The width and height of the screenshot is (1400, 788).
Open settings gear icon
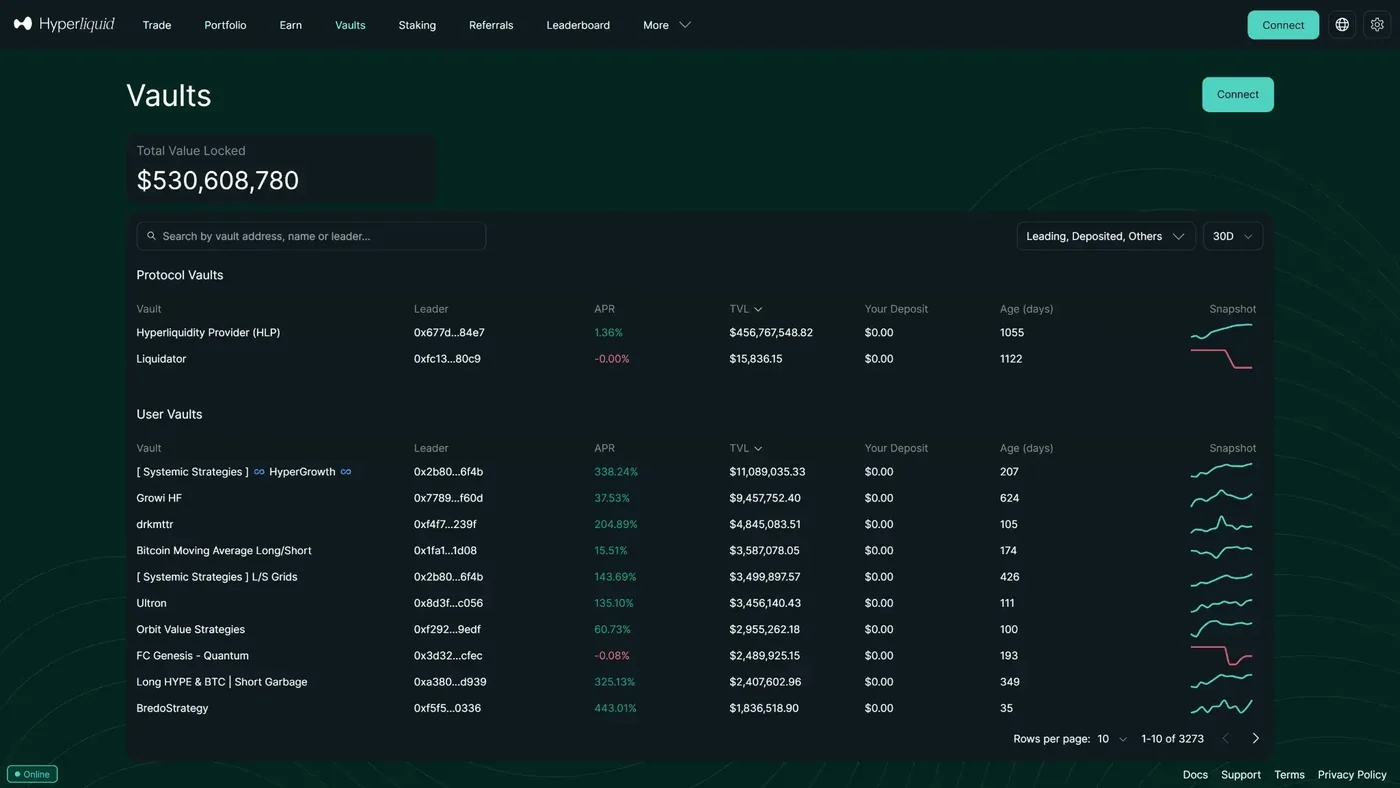pyautogui.click(x=1377, y=25)
